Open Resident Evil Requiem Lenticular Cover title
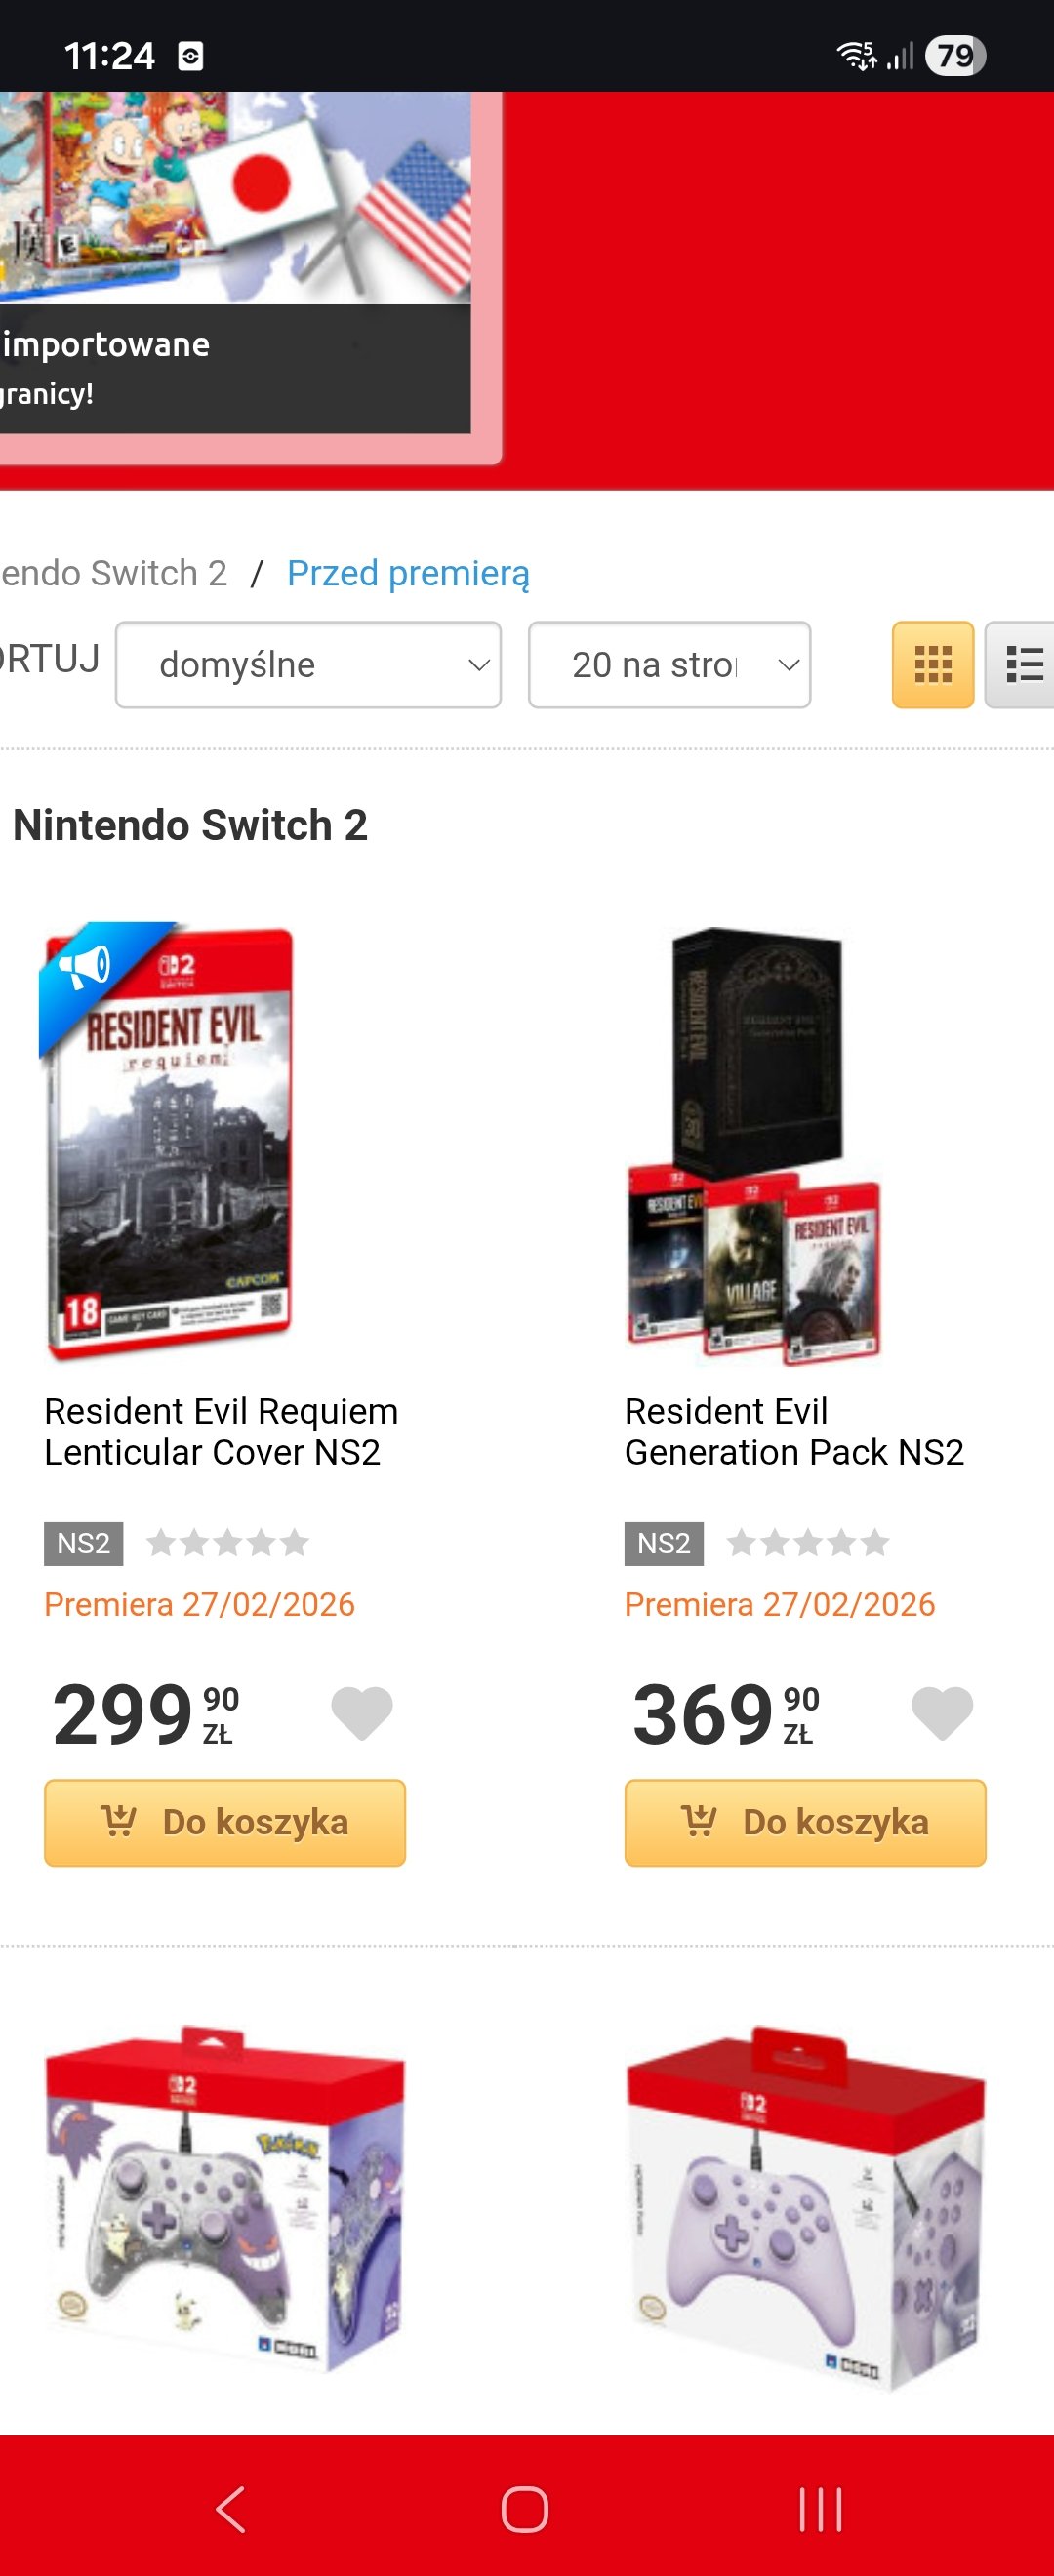This screenshot has width=1054, height=2576. (x=221, y=1431)
